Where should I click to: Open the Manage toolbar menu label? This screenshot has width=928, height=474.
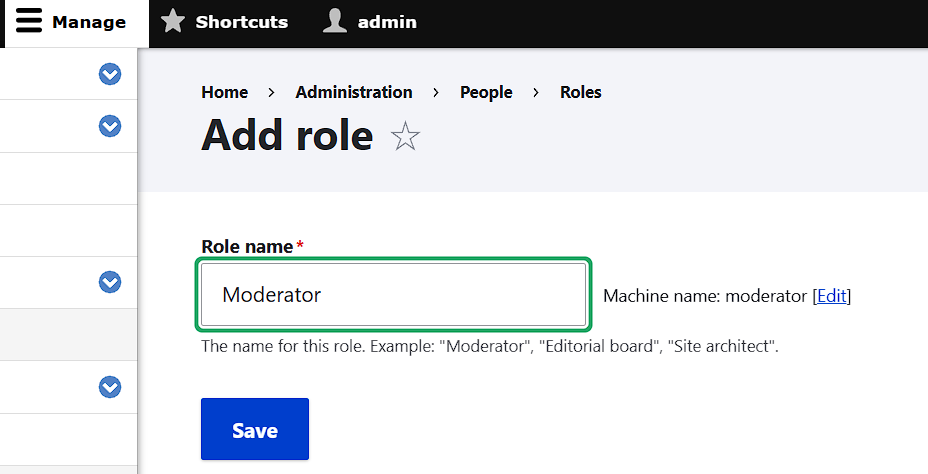click(89, 22)
